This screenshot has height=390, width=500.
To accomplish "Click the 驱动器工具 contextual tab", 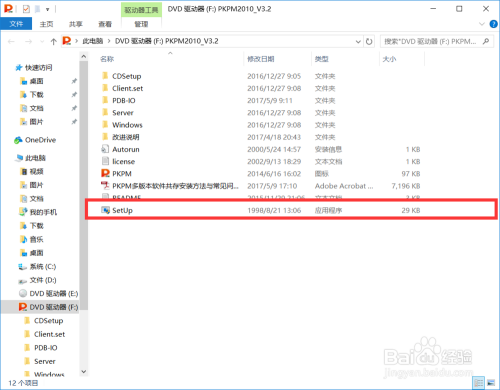I will (x=141, y=10).
